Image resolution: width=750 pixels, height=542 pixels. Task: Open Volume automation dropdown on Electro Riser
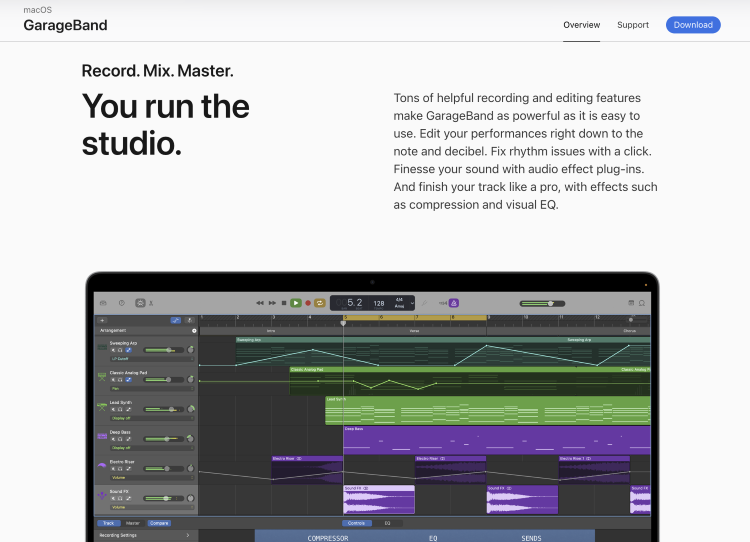(152, 477)
